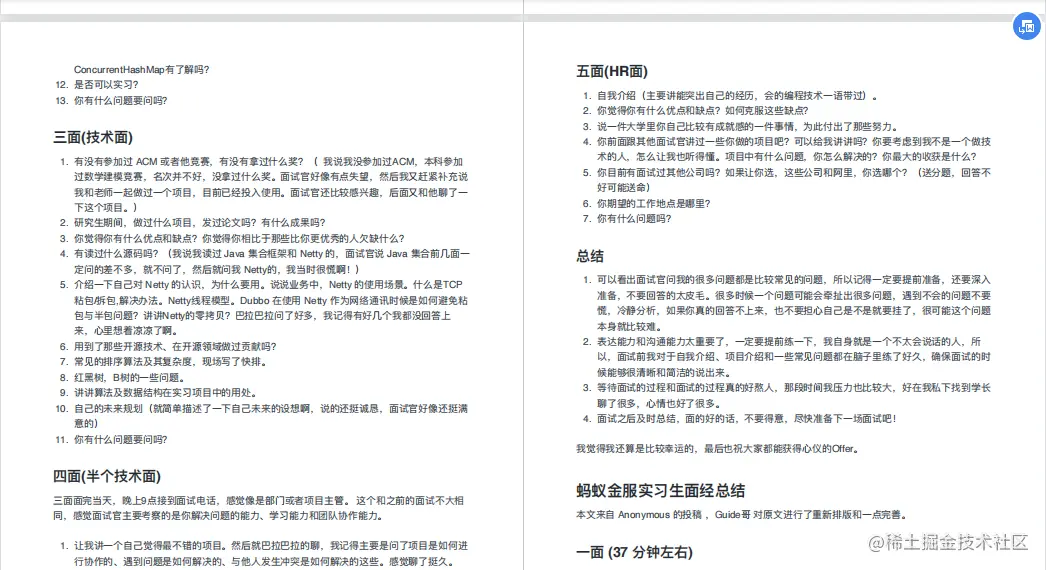Click the blue circular floating tool icon
Viewport: 1046px width, 570px height.
tap(1027, 26)
